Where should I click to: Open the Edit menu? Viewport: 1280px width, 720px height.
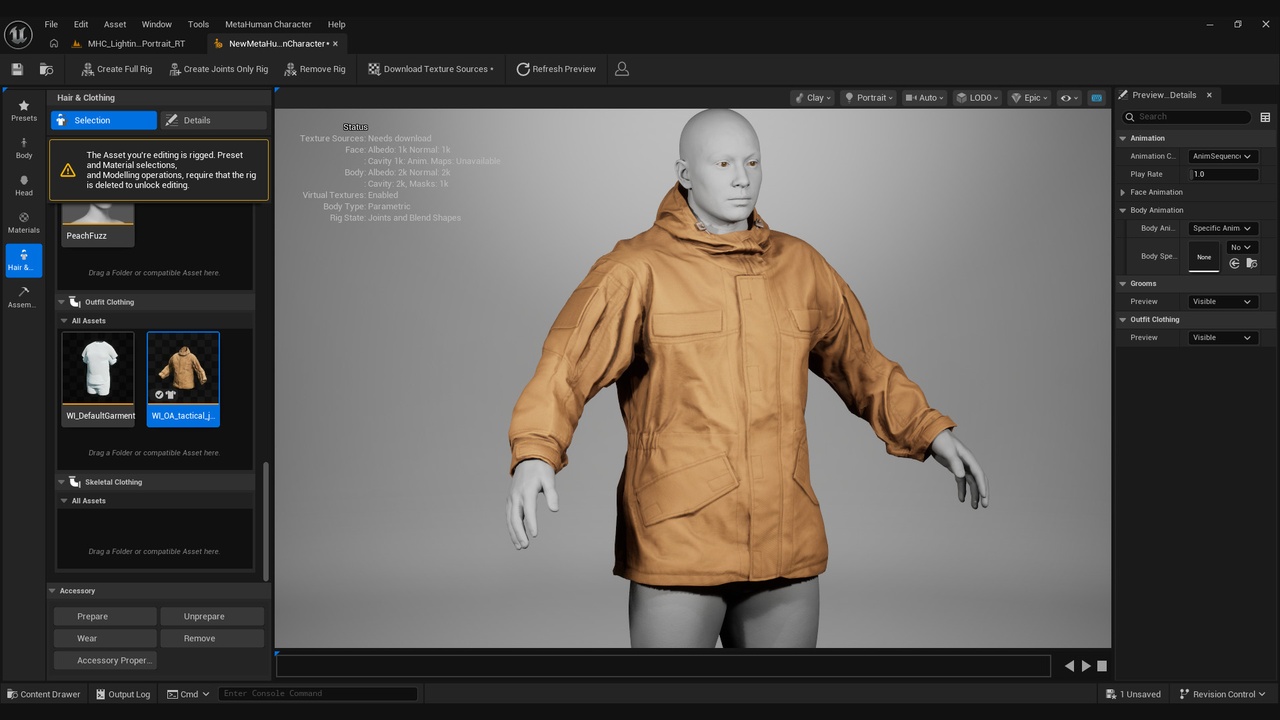tap(81, 24)
